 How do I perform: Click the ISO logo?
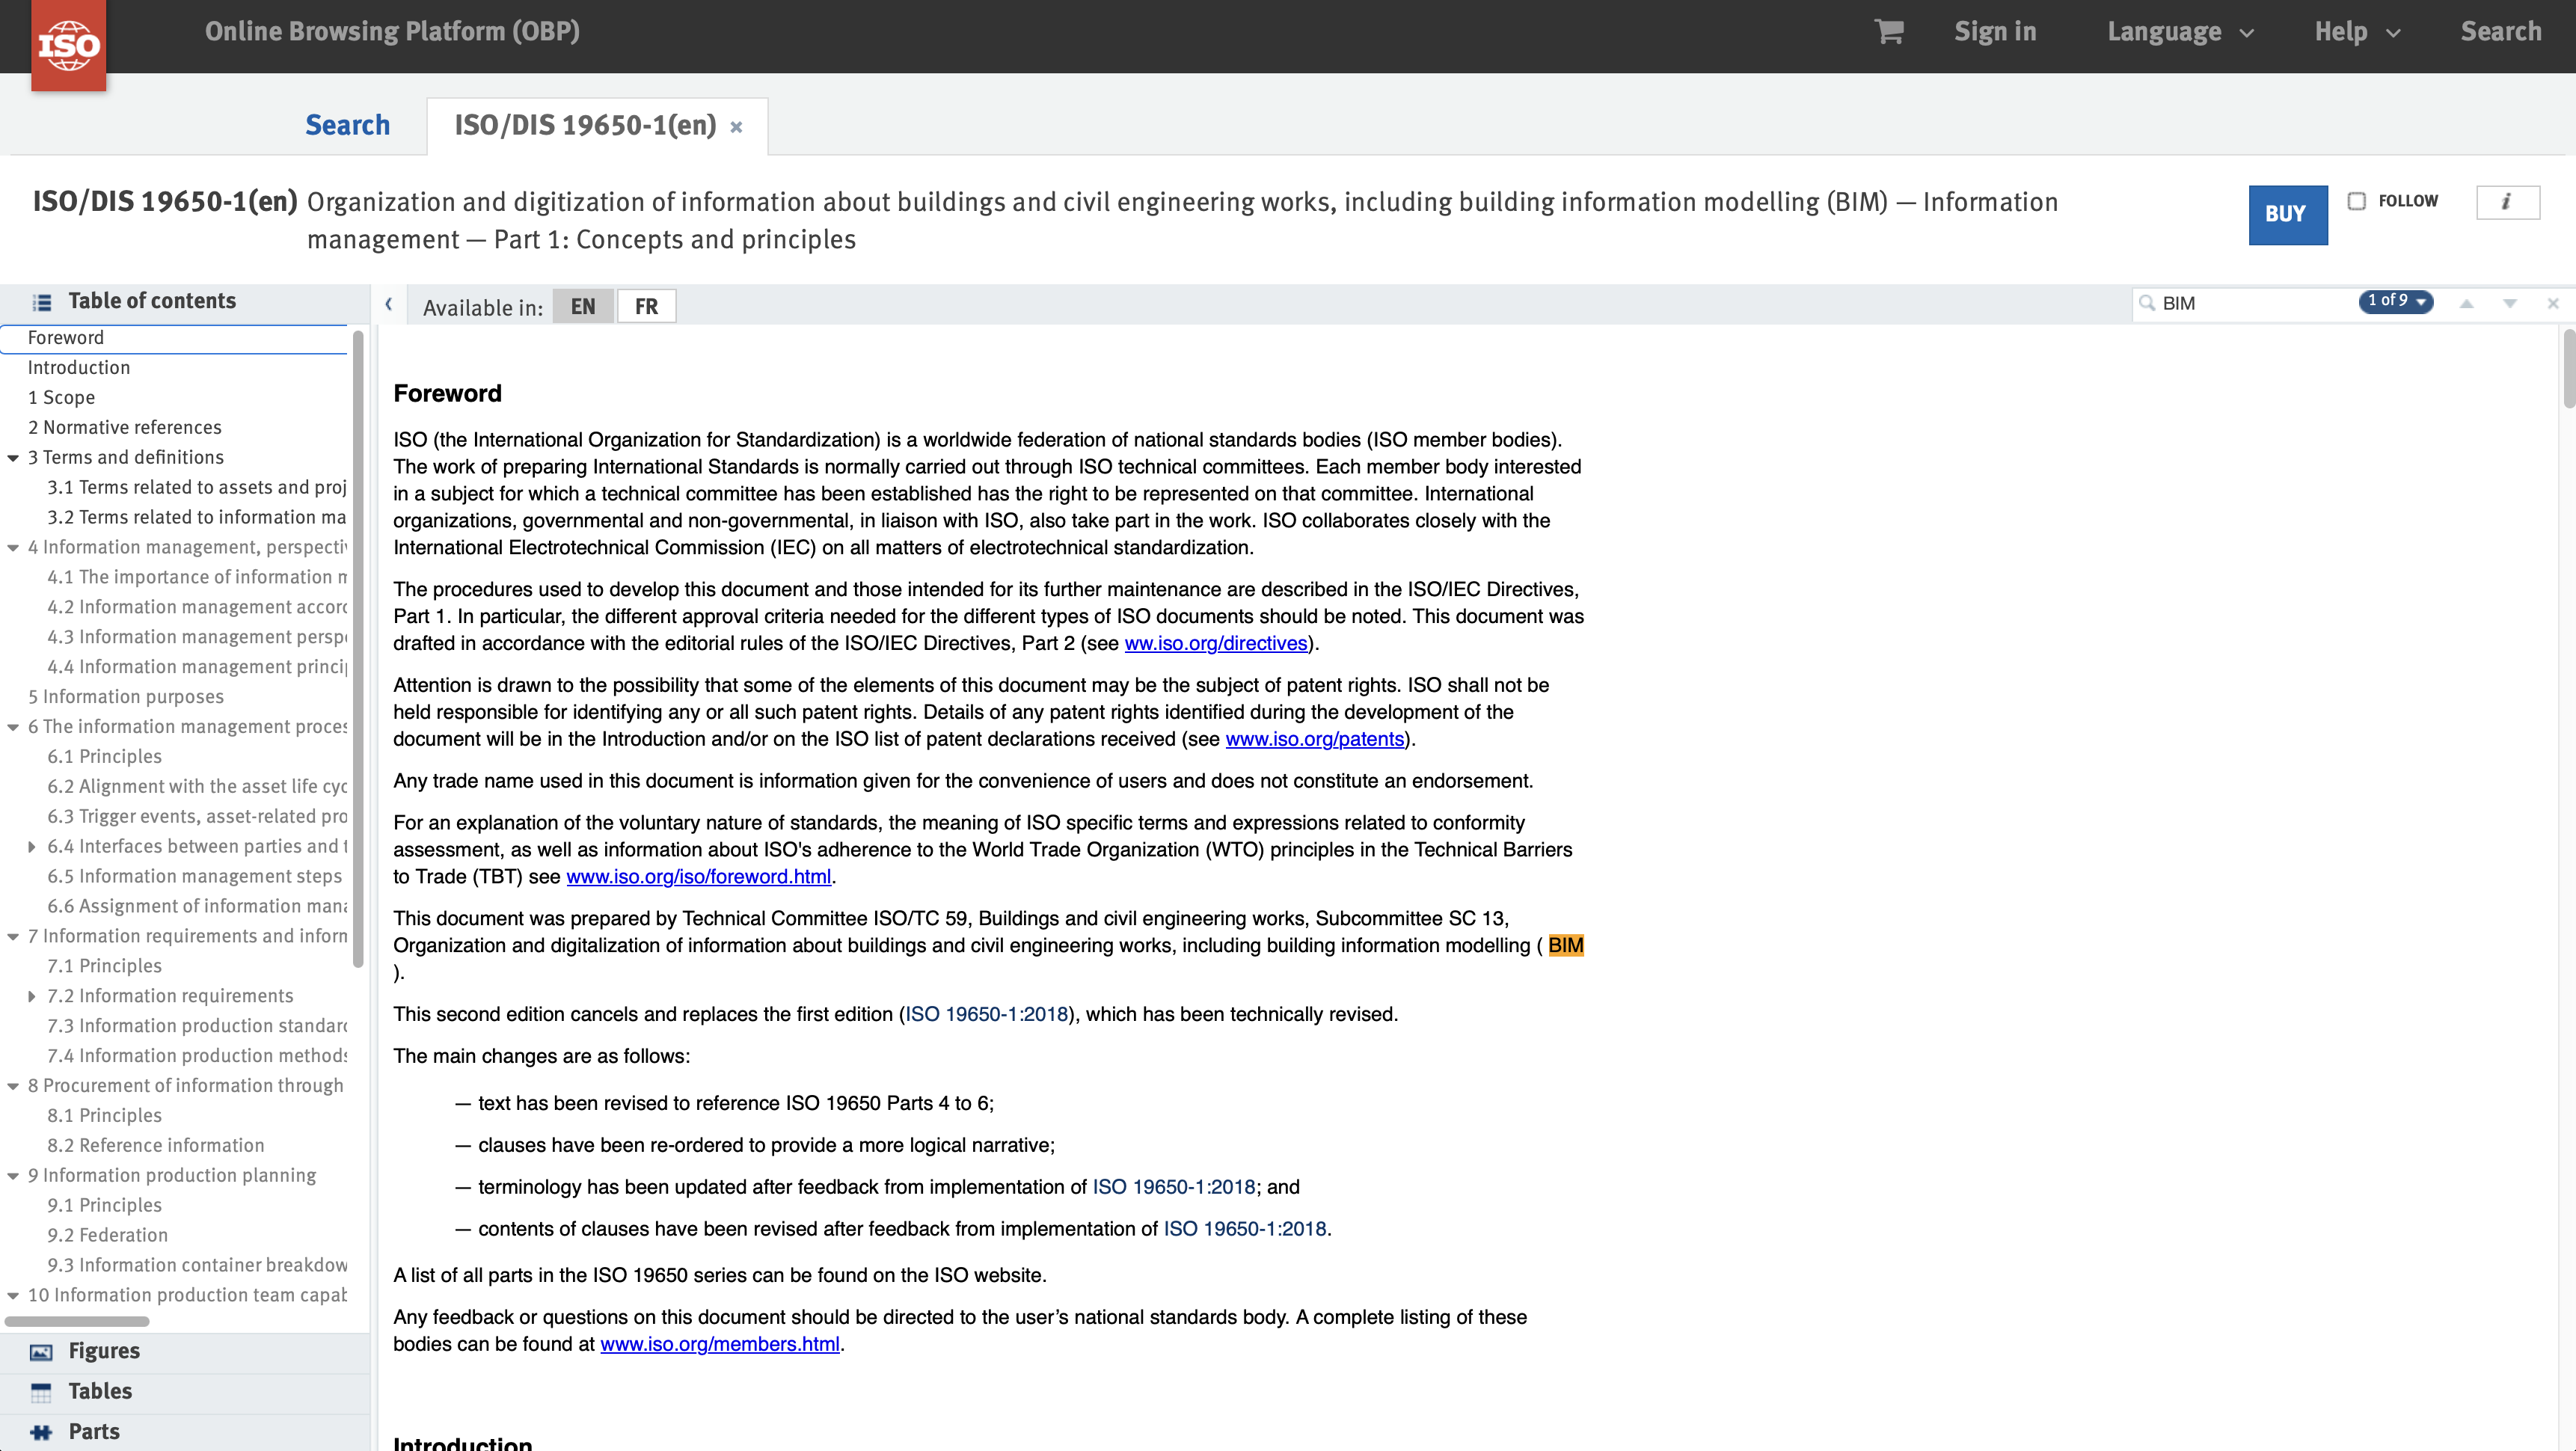68,44
